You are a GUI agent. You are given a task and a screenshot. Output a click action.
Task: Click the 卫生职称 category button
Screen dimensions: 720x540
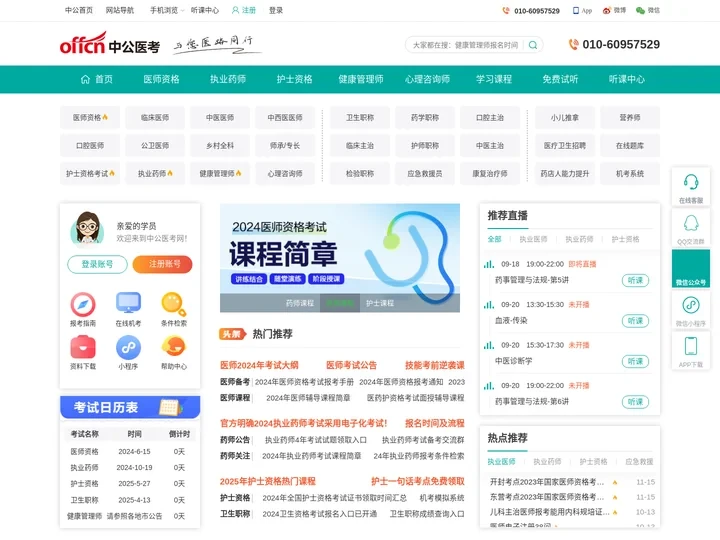(360, 118)
